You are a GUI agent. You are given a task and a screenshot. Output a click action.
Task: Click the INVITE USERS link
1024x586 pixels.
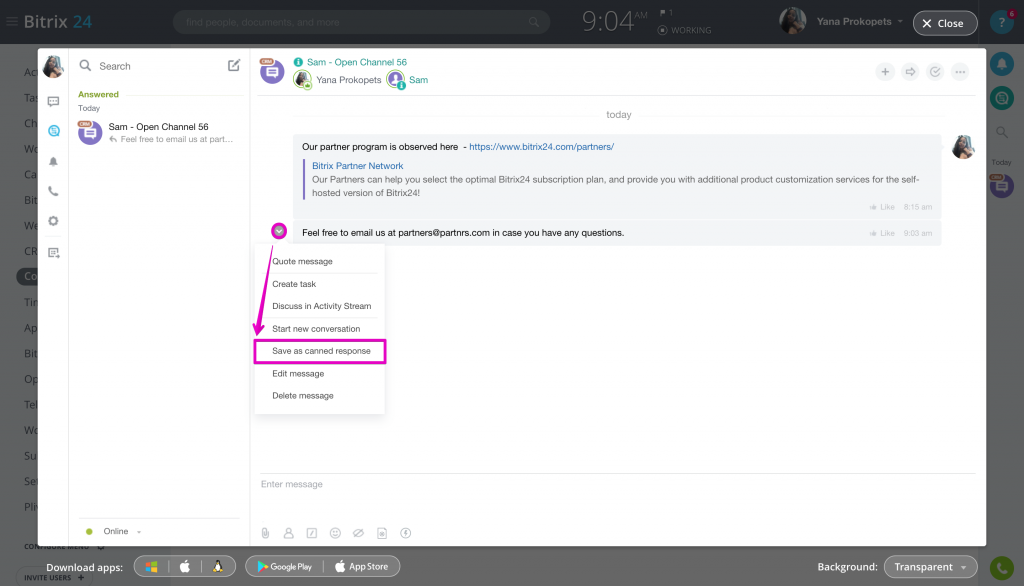tap(54, 578)
